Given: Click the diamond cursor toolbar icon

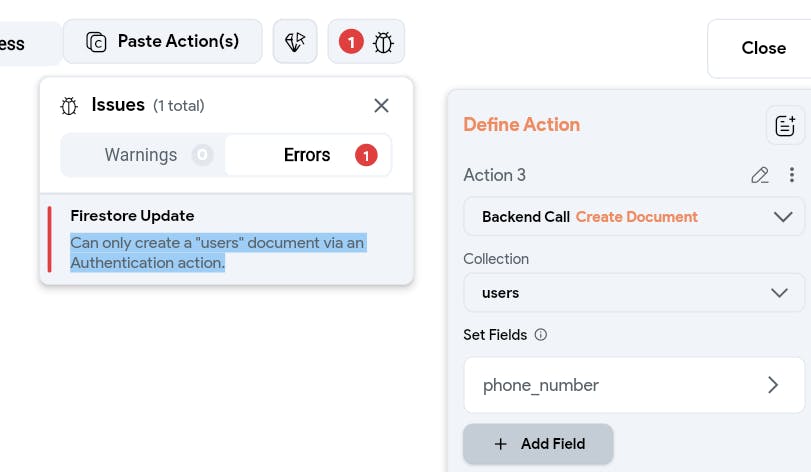Looking at the screenshot, I should (x=295, y=42).
